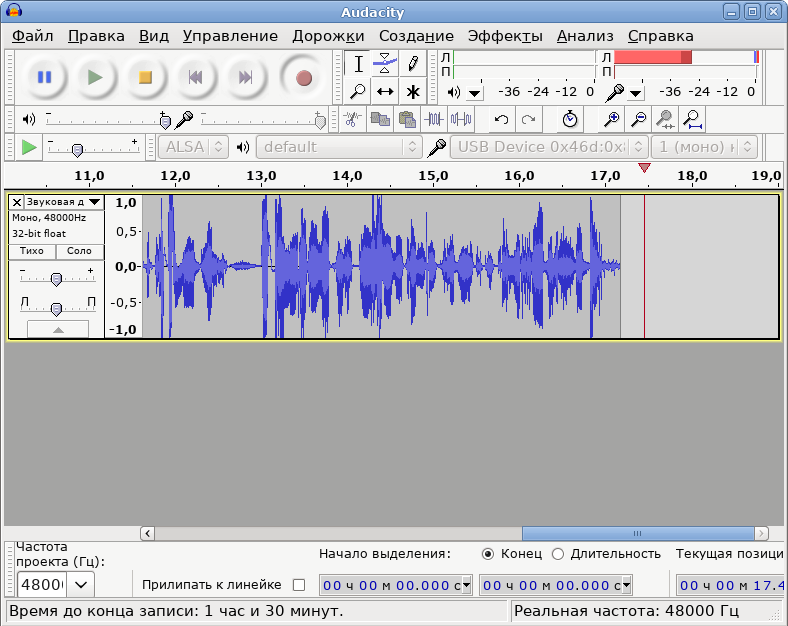The image size is (788, 626).
Task: Click the Fit Project zoom icon
Action: coord(693,120)
